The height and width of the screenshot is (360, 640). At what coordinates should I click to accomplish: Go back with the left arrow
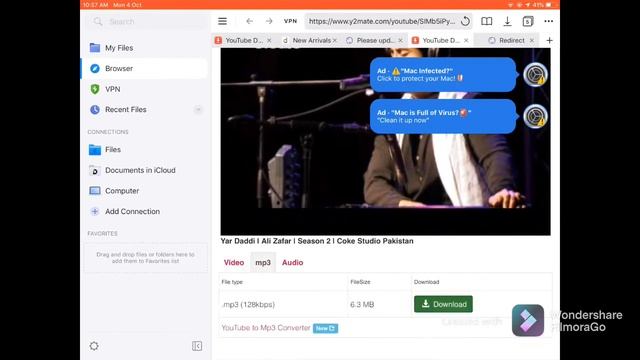point(249,21)
